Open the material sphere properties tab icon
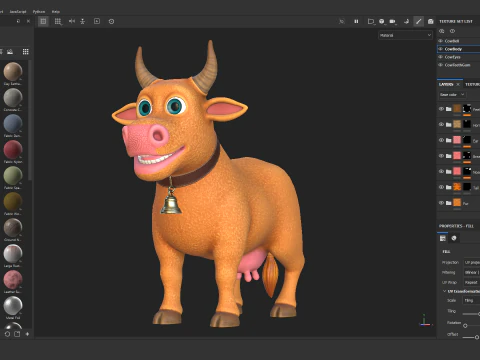 (x=454, y=238)
